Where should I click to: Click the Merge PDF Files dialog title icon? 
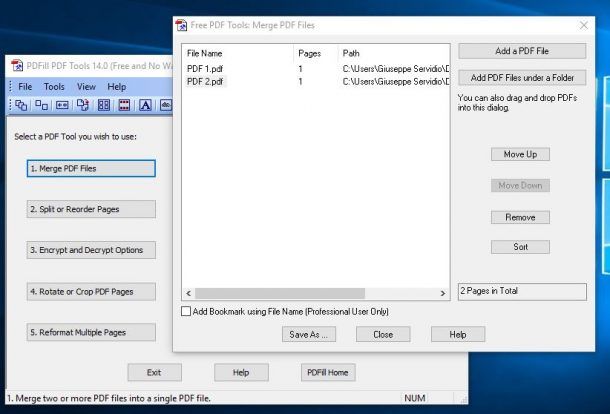click(x=181, y=25)
